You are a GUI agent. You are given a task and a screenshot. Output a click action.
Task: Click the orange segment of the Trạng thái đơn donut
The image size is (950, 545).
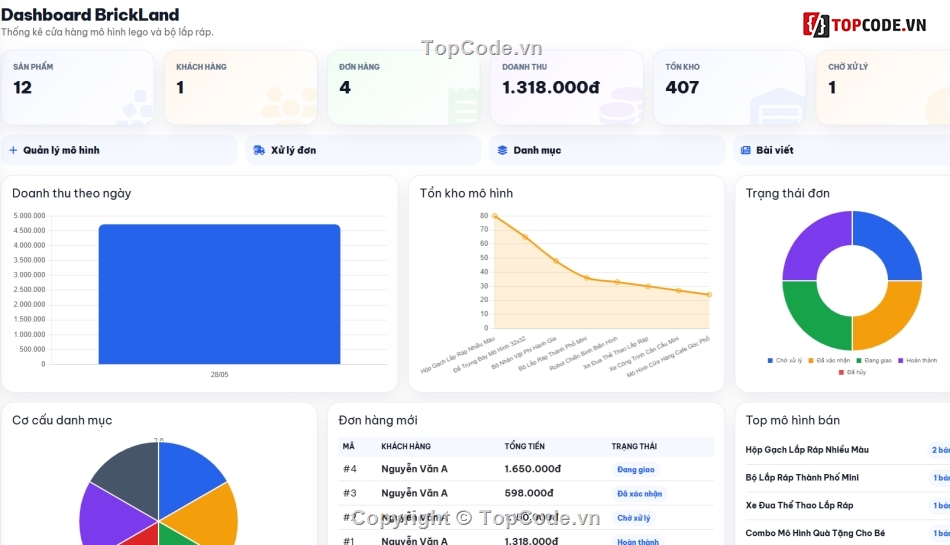(x=888, y=316)
